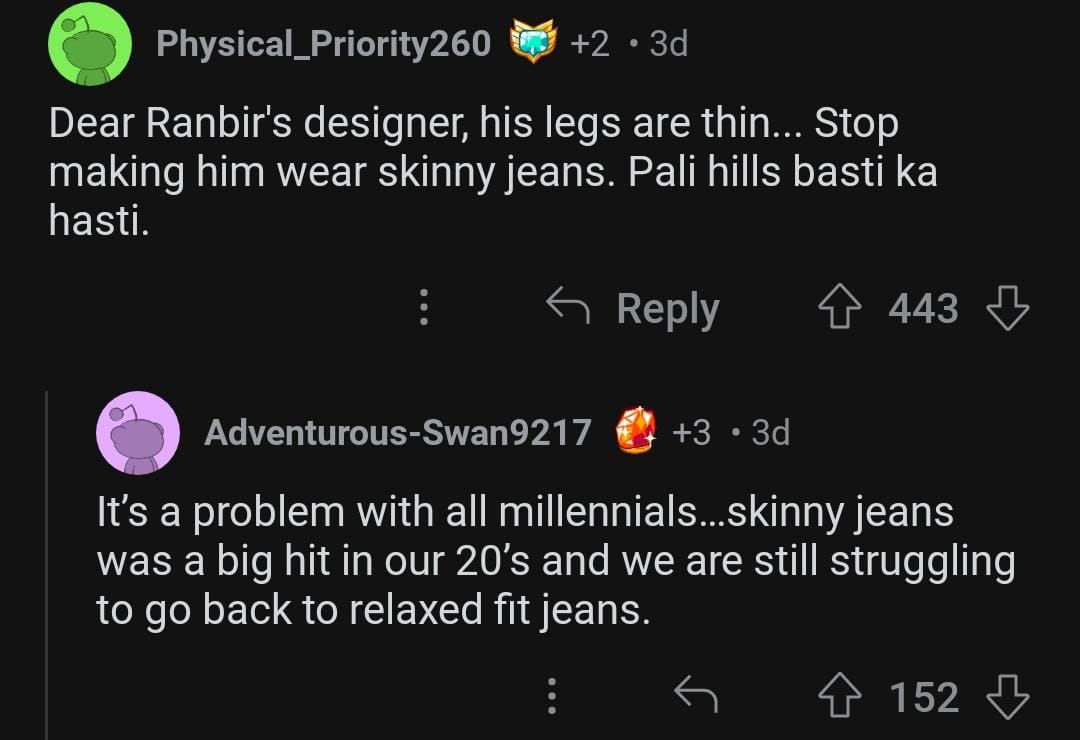Viewport: 1080px width, 740px height.
Task: Collapse the thread using the vertical line
Action: (46, 565)
